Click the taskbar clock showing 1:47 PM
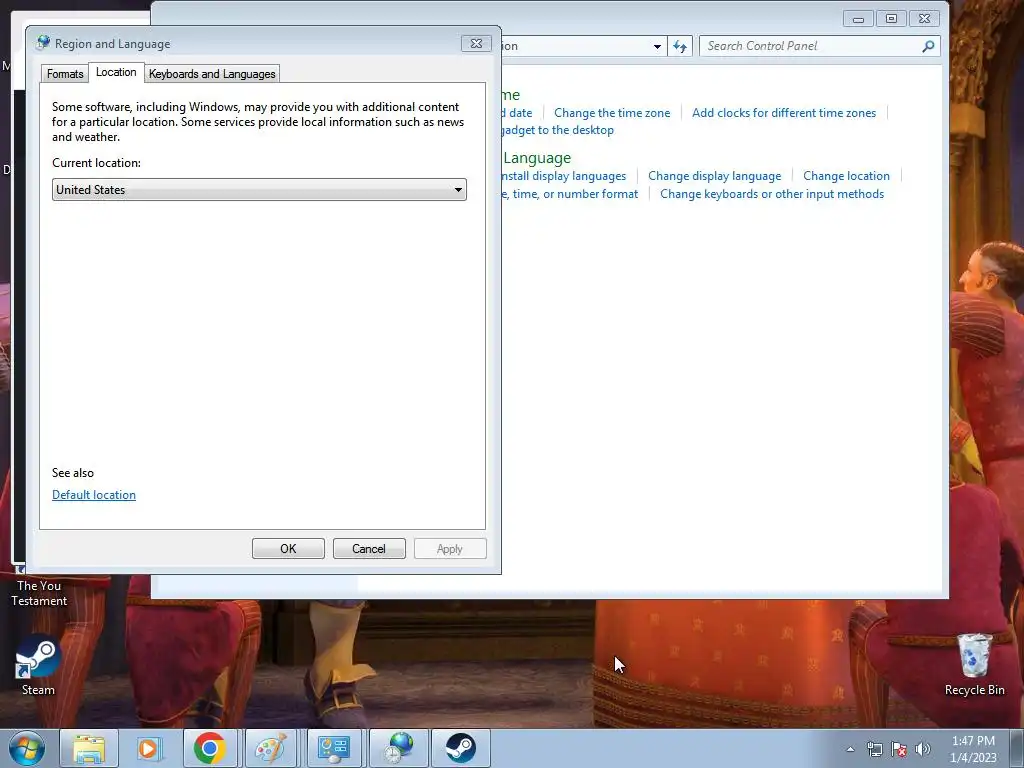The height and width of the screenshot is (768, 1024). point(973,749)
